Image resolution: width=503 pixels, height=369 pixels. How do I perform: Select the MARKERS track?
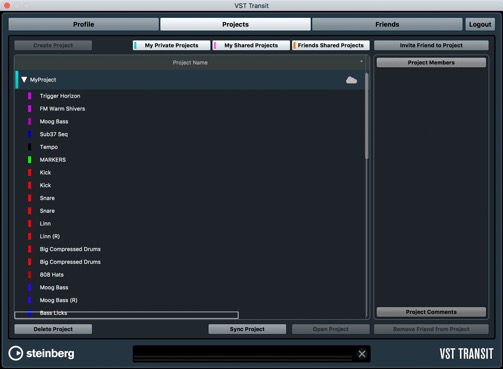click(53, 160)
